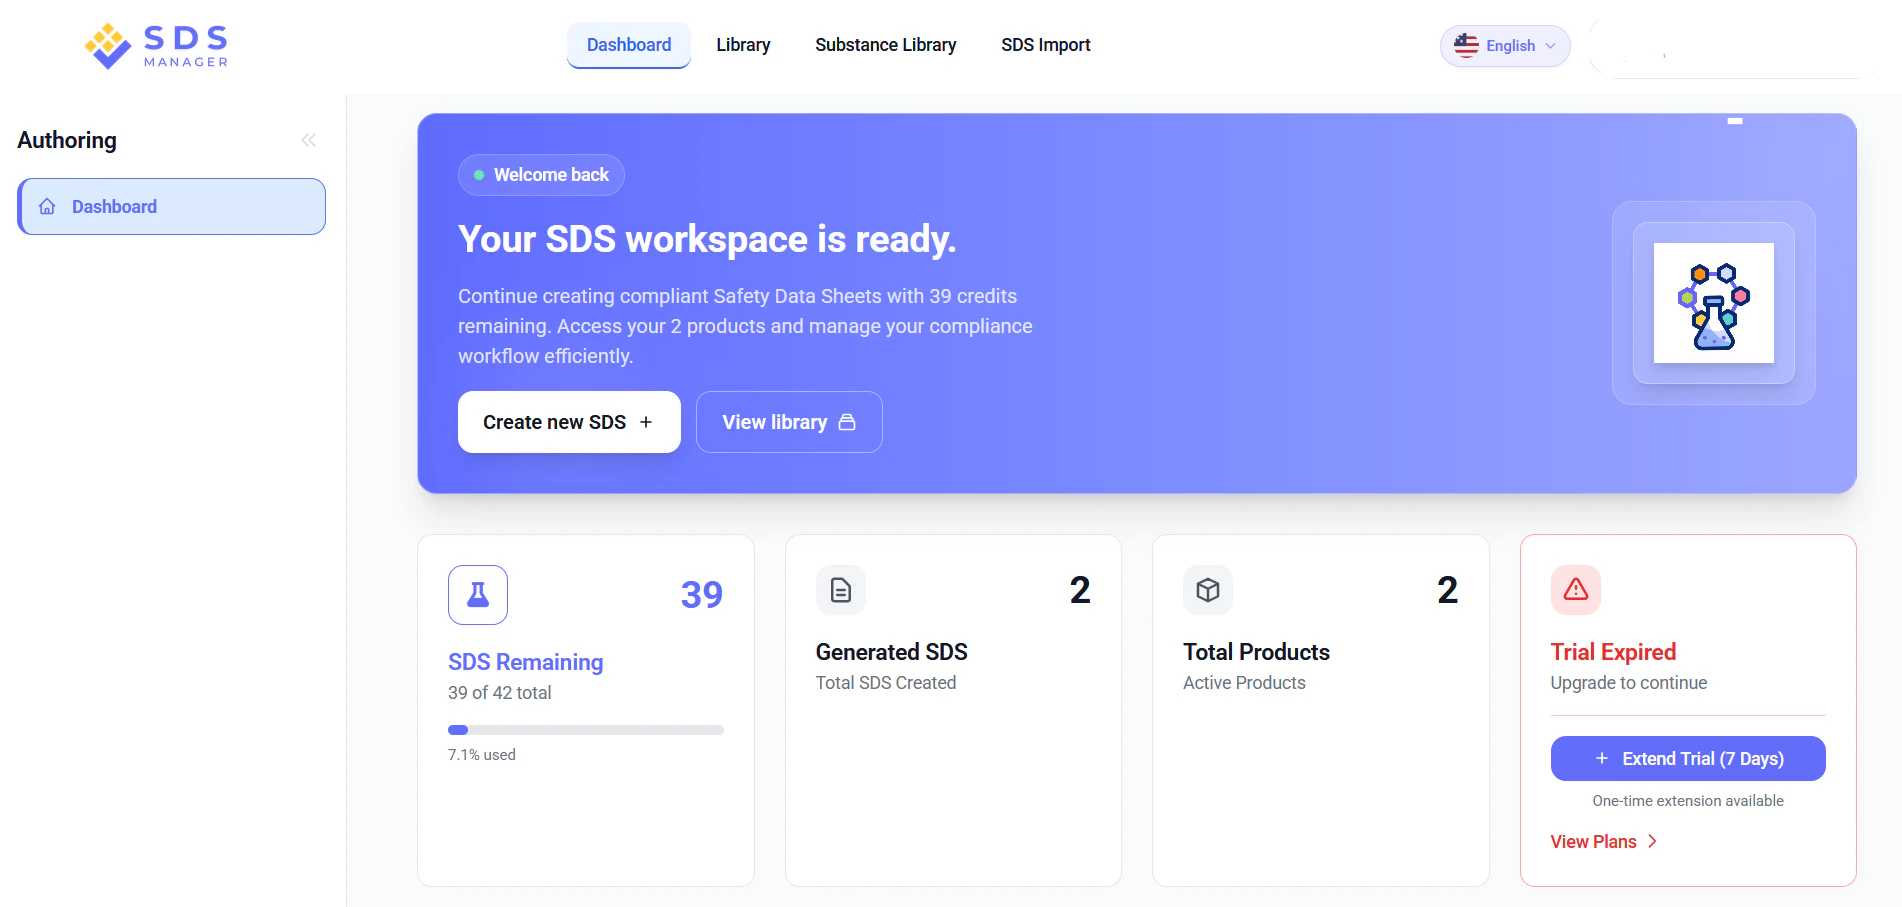Image resolution: width=1902 pixels, height=907 pixels.
Task: Click the American flag icon in language selector
Action: tap(1465, 45)
